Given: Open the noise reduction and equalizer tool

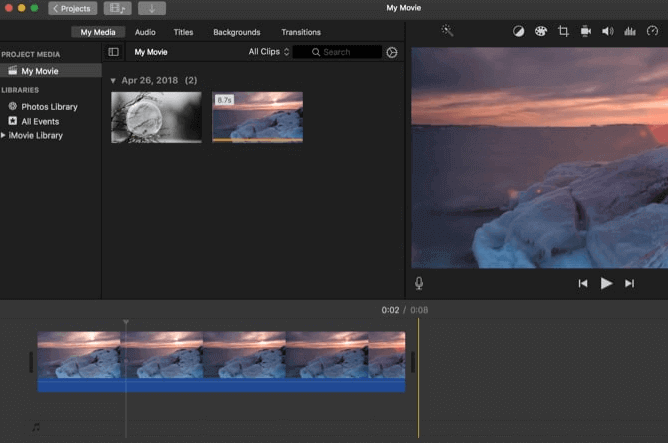Looking at the screenshot, I should tap(629, 31).
